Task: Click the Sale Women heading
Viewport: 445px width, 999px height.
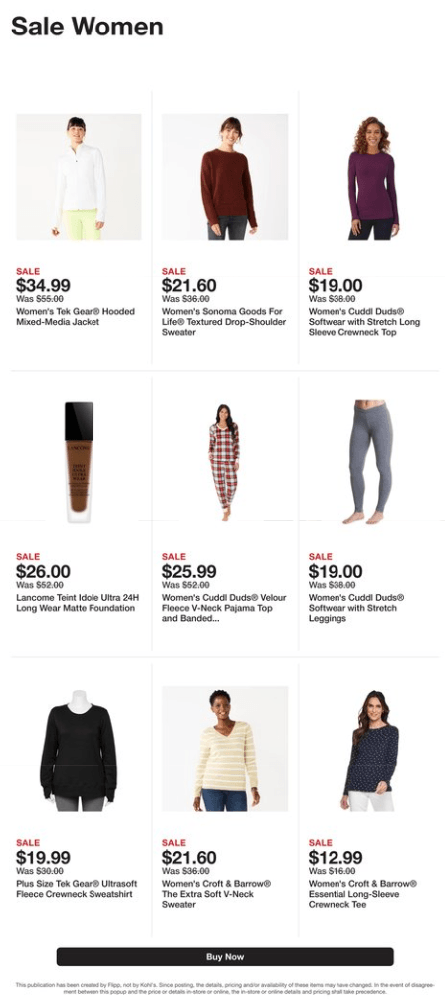Action: [87, 26]
